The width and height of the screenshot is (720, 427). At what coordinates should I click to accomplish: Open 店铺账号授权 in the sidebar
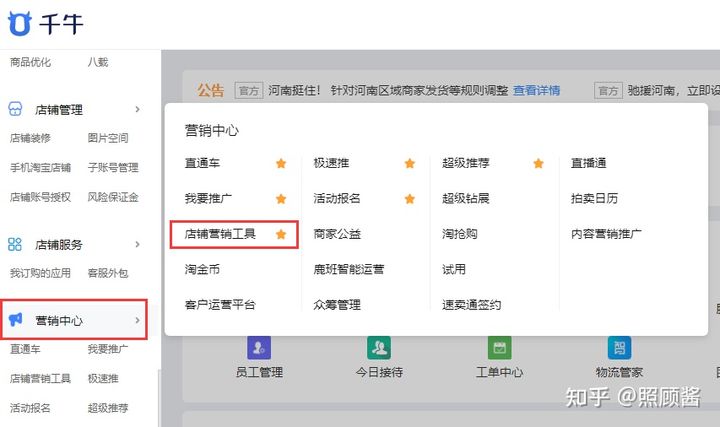pos(40,197)
